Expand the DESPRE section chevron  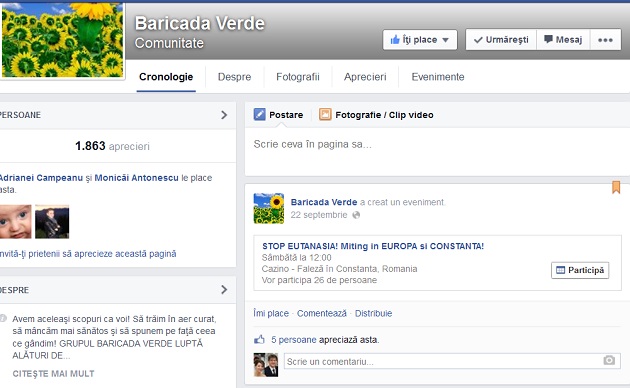tap(224, 290)
